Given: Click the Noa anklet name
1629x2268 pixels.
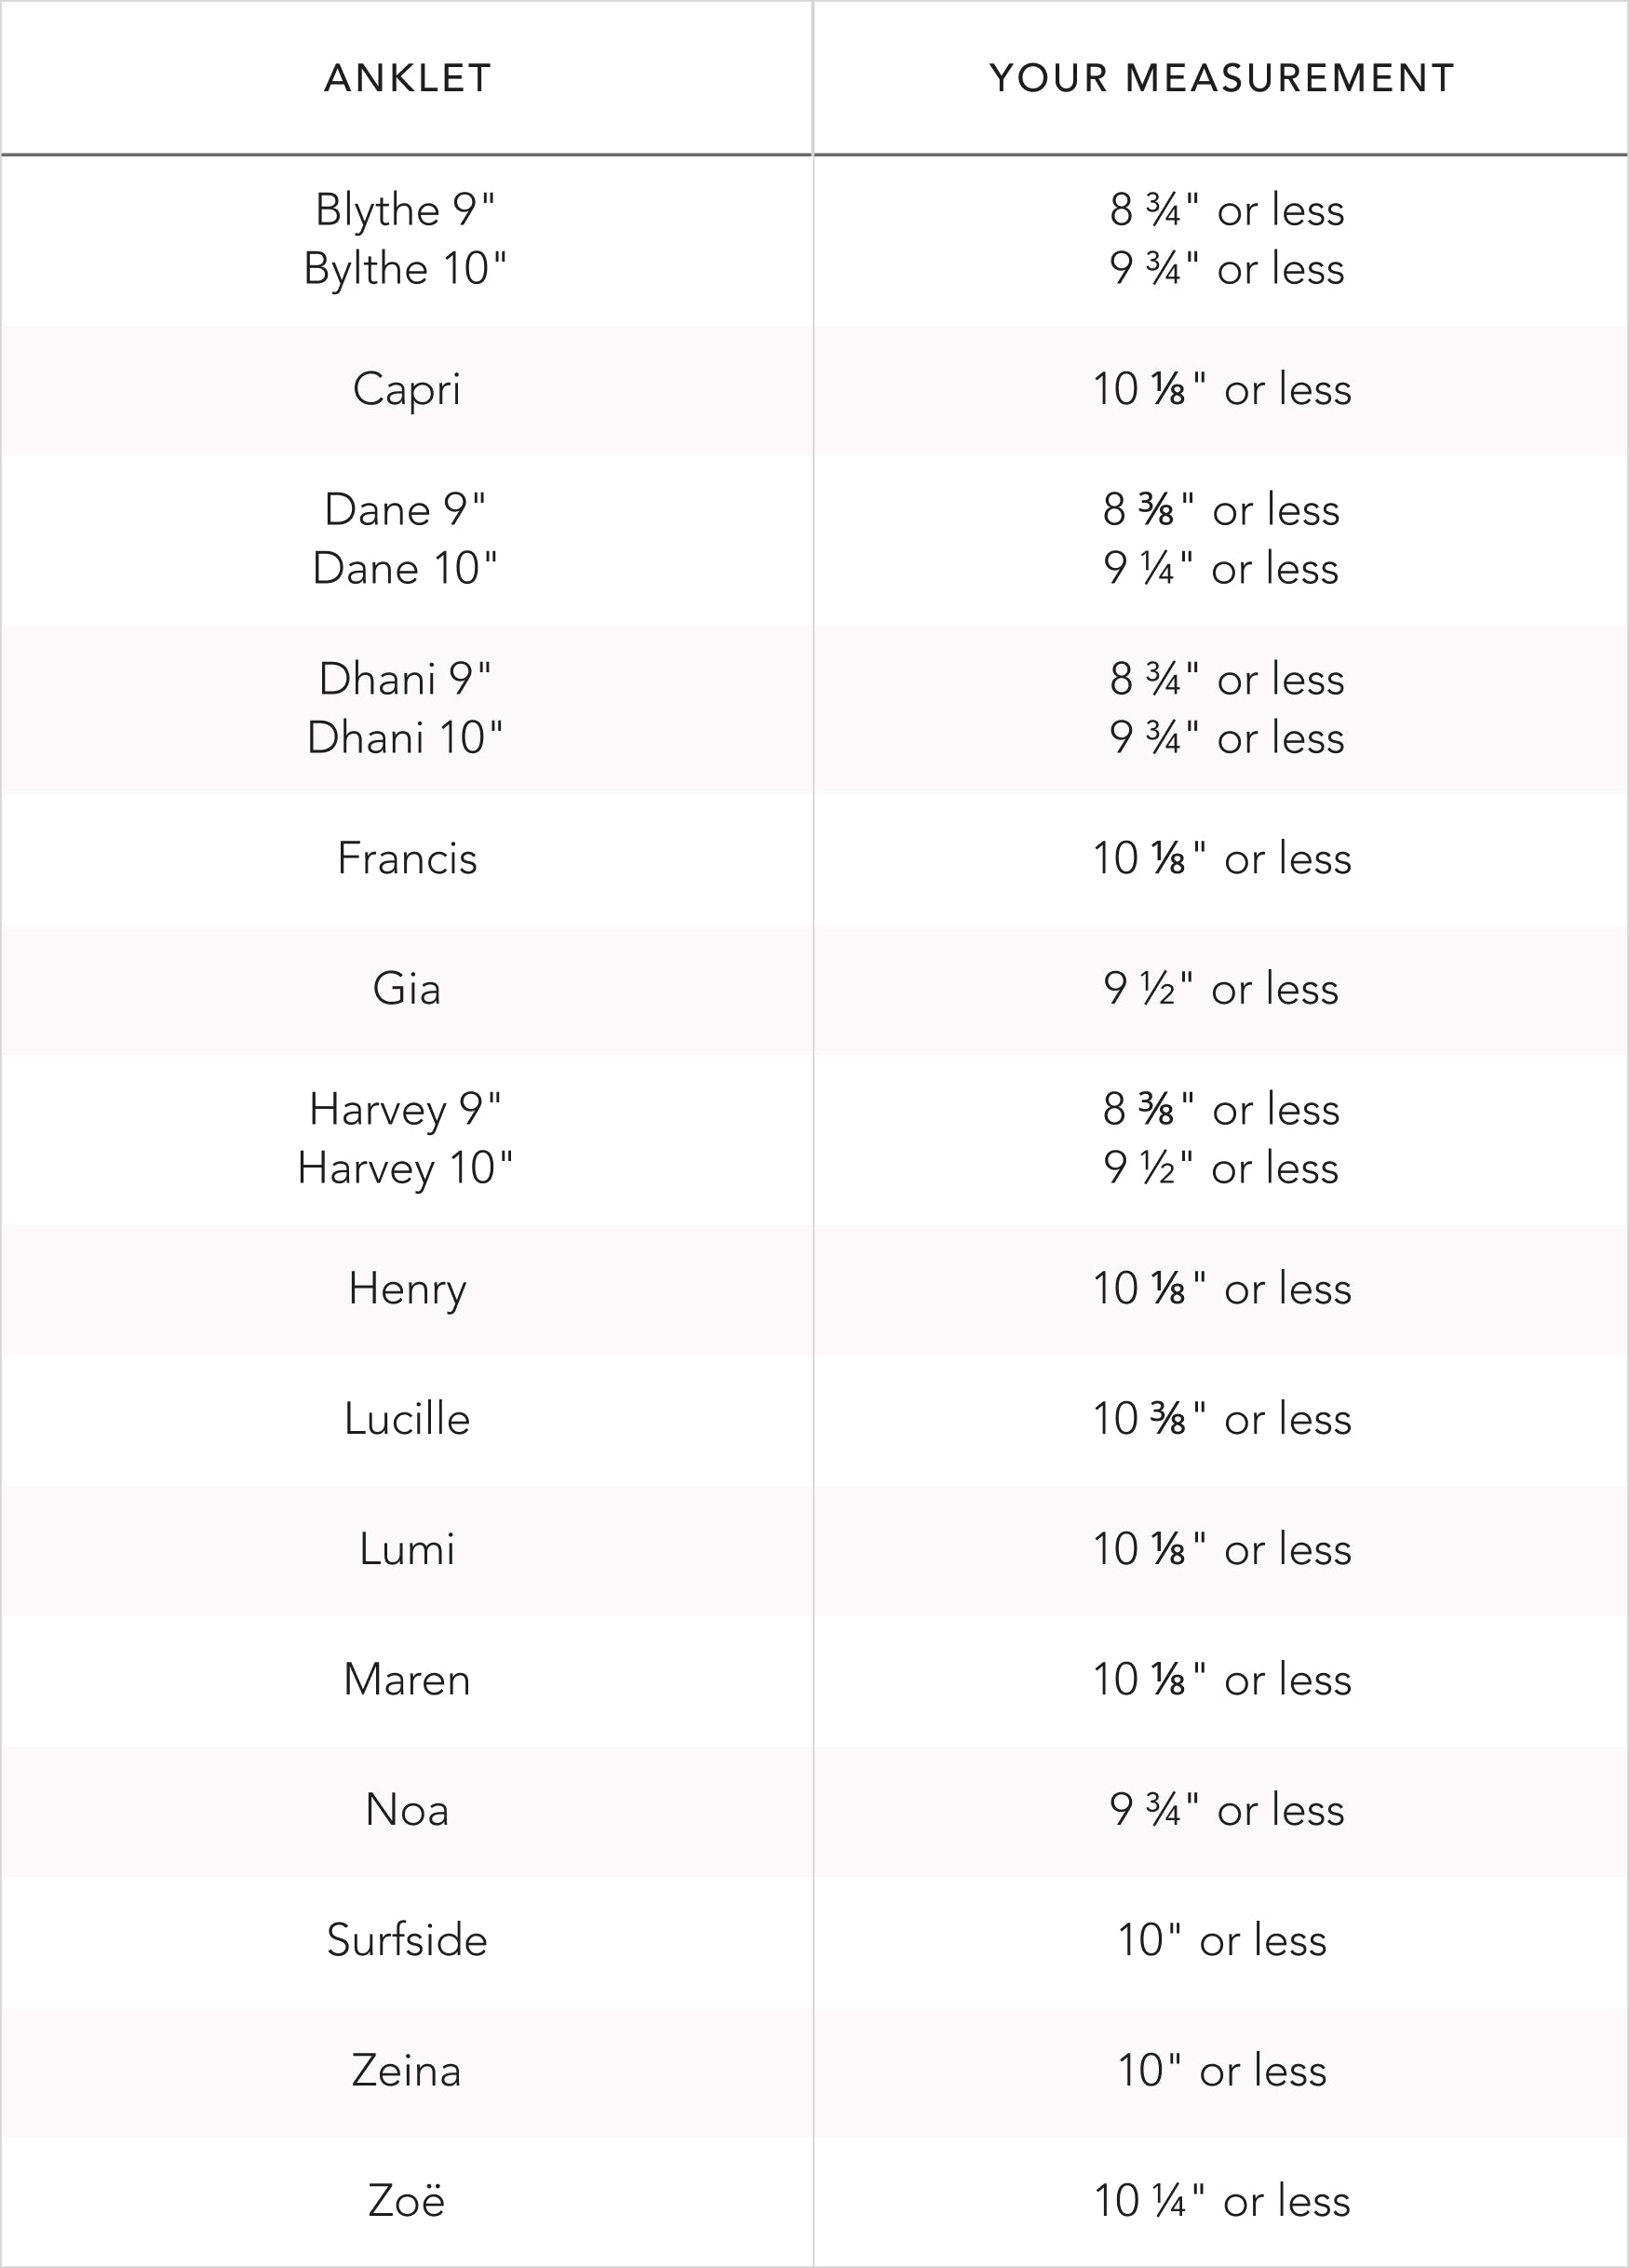Looking at the screenshot, I should (407, 1809).
